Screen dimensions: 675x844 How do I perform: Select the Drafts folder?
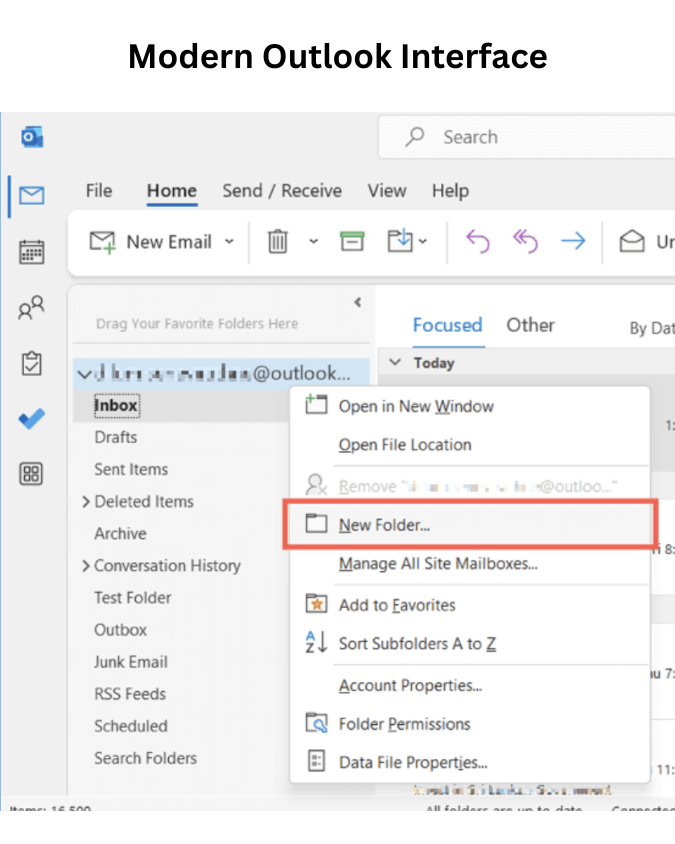pos(116,437)
